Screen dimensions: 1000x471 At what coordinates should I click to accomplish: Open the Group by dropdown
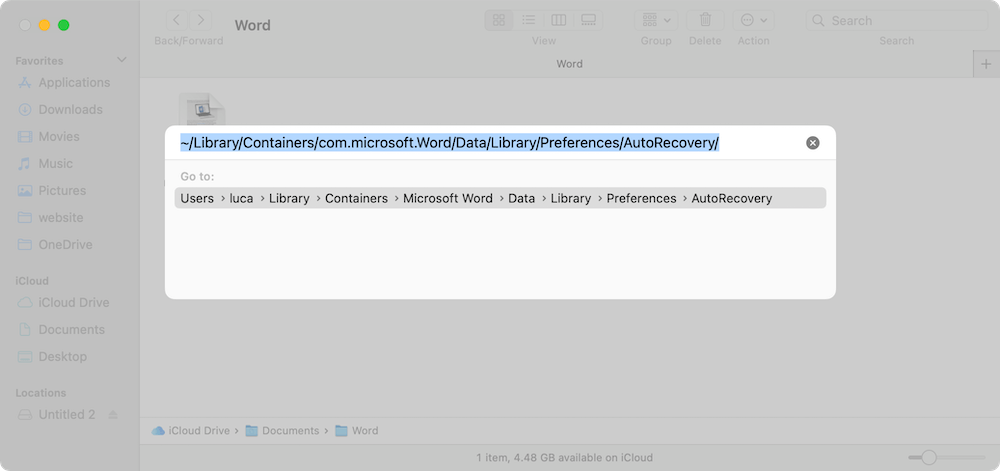(x=656, y=20)
